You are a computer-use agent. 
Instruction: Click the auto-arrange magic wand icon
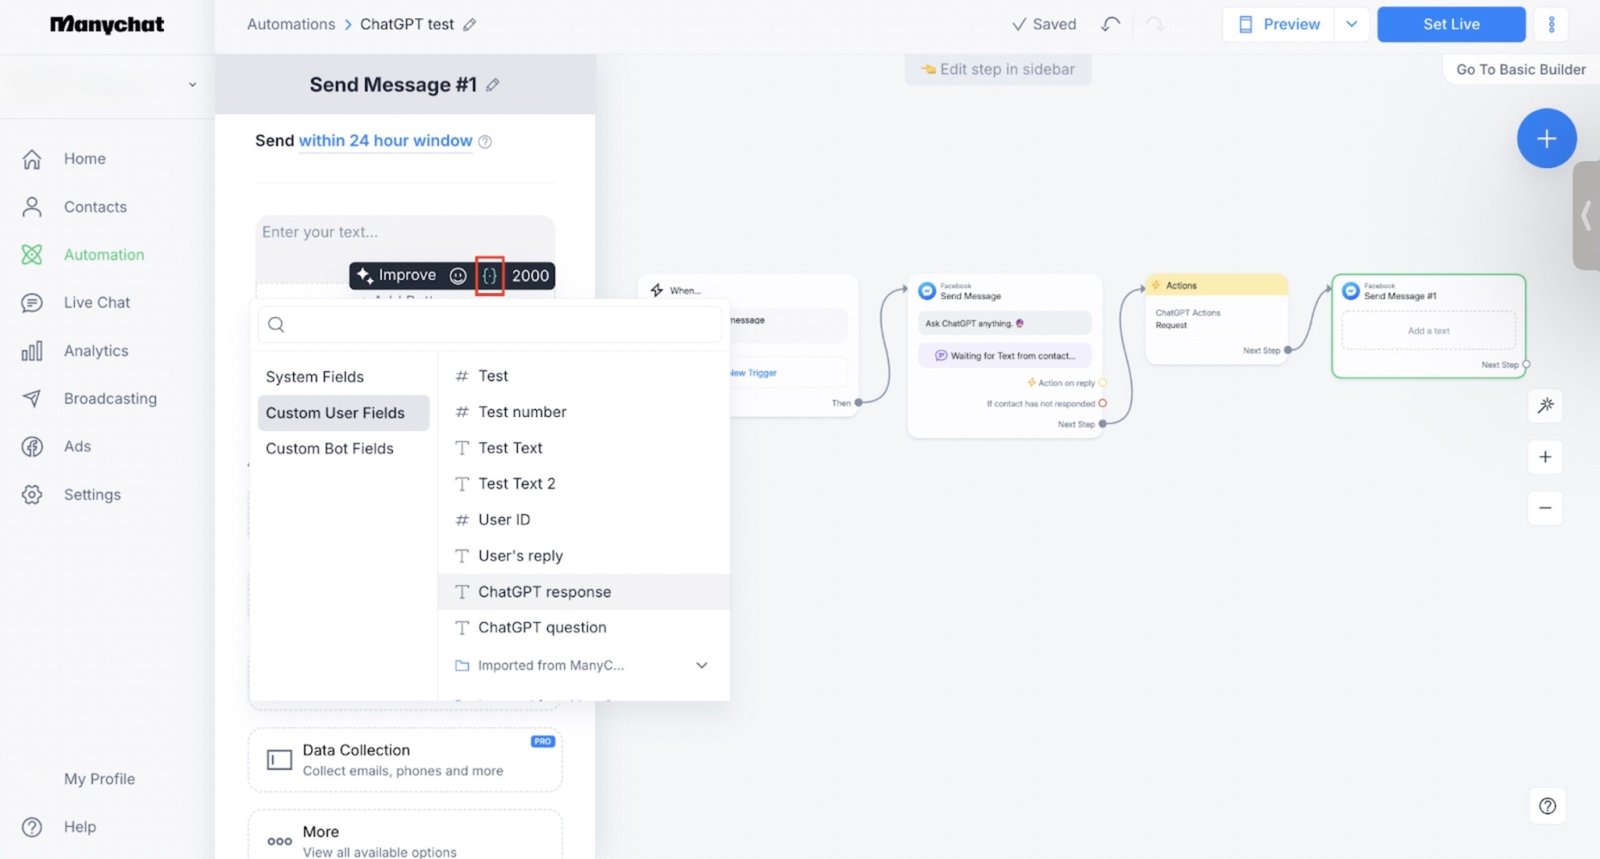1545,405
